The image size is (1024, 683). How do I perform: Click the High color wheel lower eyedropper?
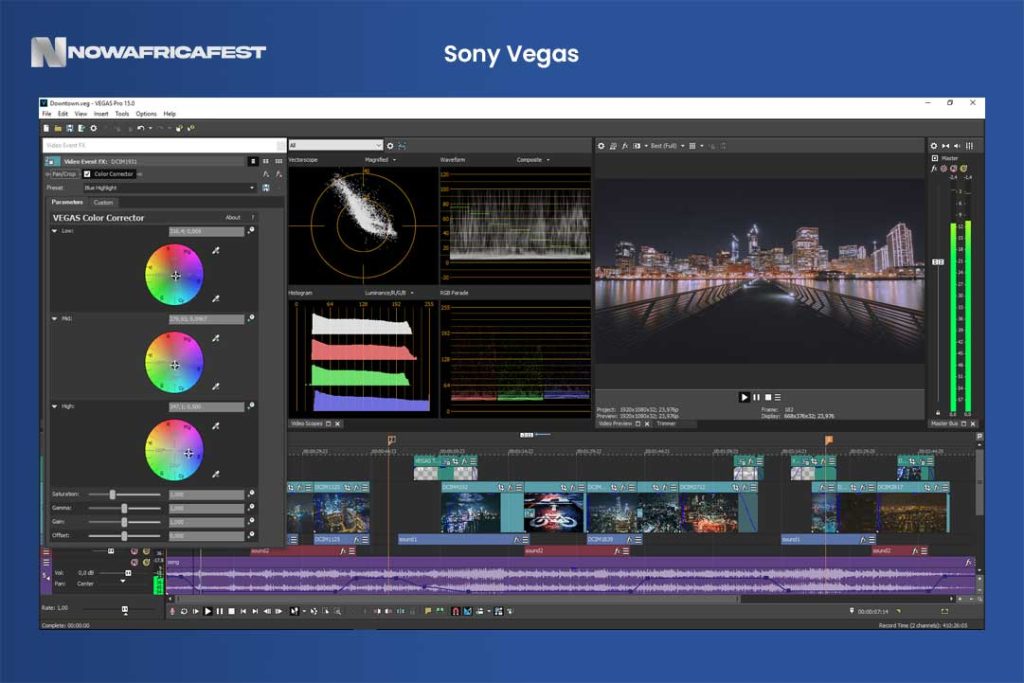coord(216,474)
